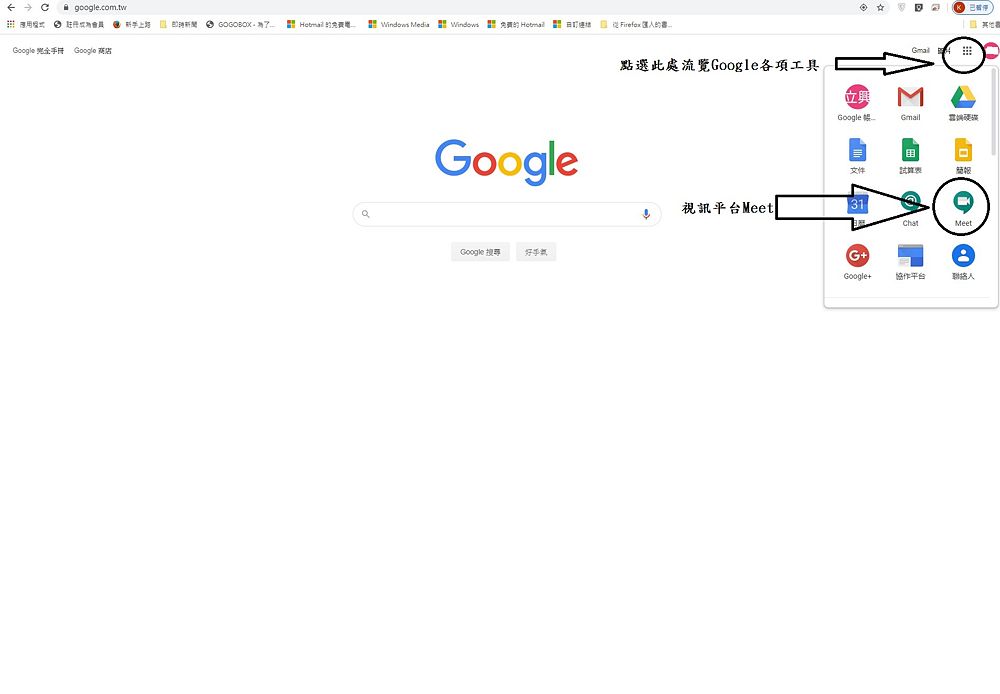The width and height of the screenshot is (1000, 694).
Task: Click the apps panel vertical scrollbar
Action: tap(994, 114)
